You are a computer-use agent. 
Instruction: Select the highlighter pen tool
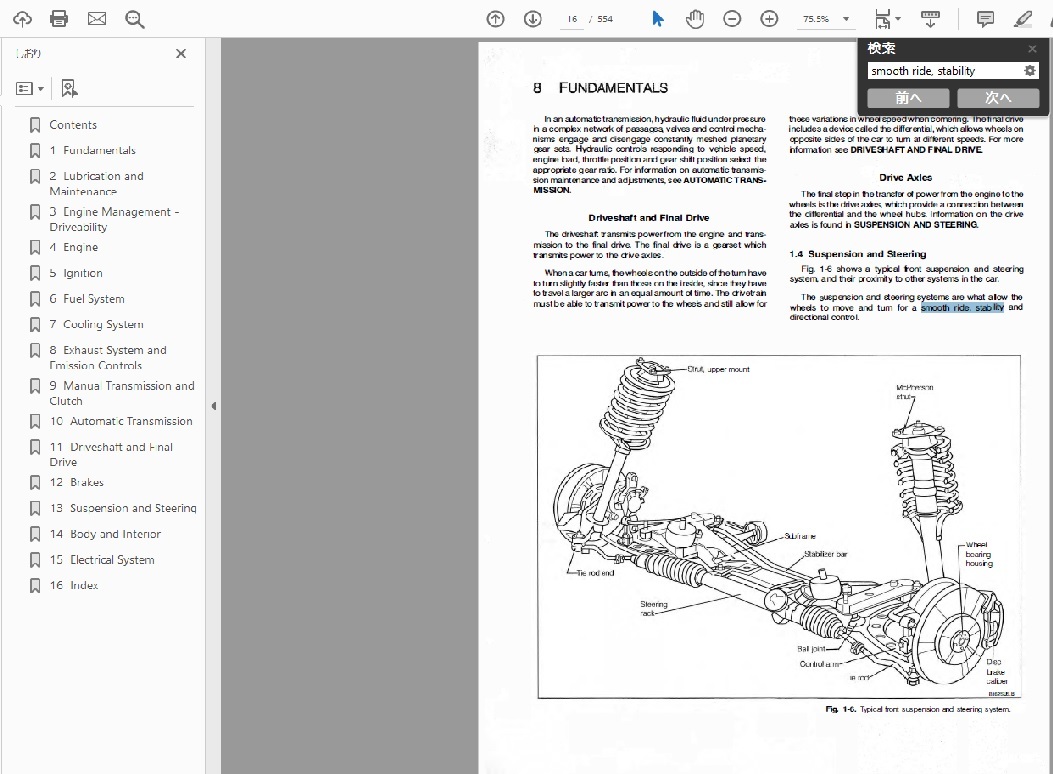(x=1023, y=19)
